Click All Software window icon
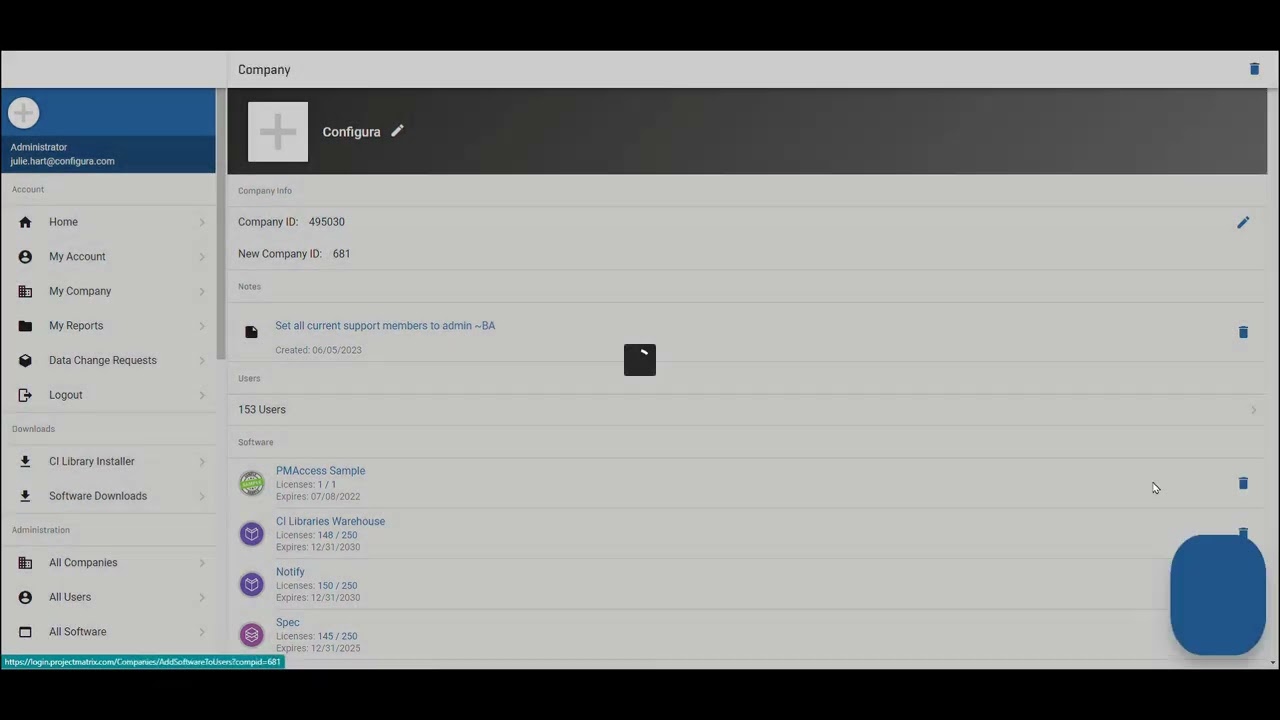Image resolution: width=1280 pixels, height=720 pixels. tap(25, 632)
